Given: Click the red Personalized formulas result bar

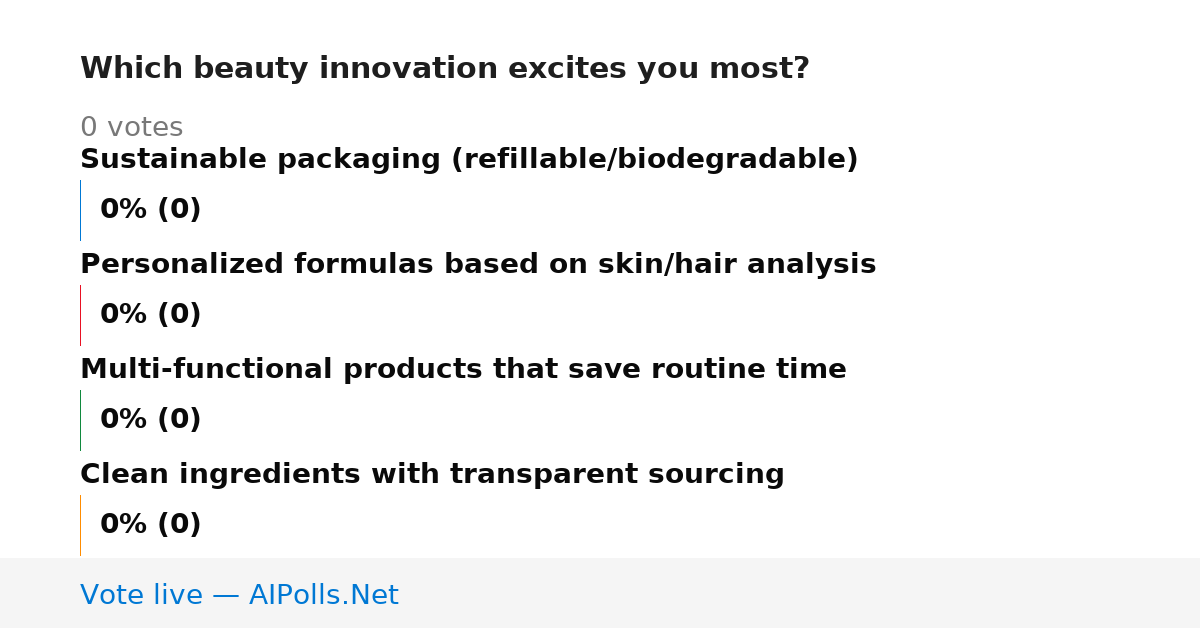Looking at the screenshot, I should tap(80, 315).
